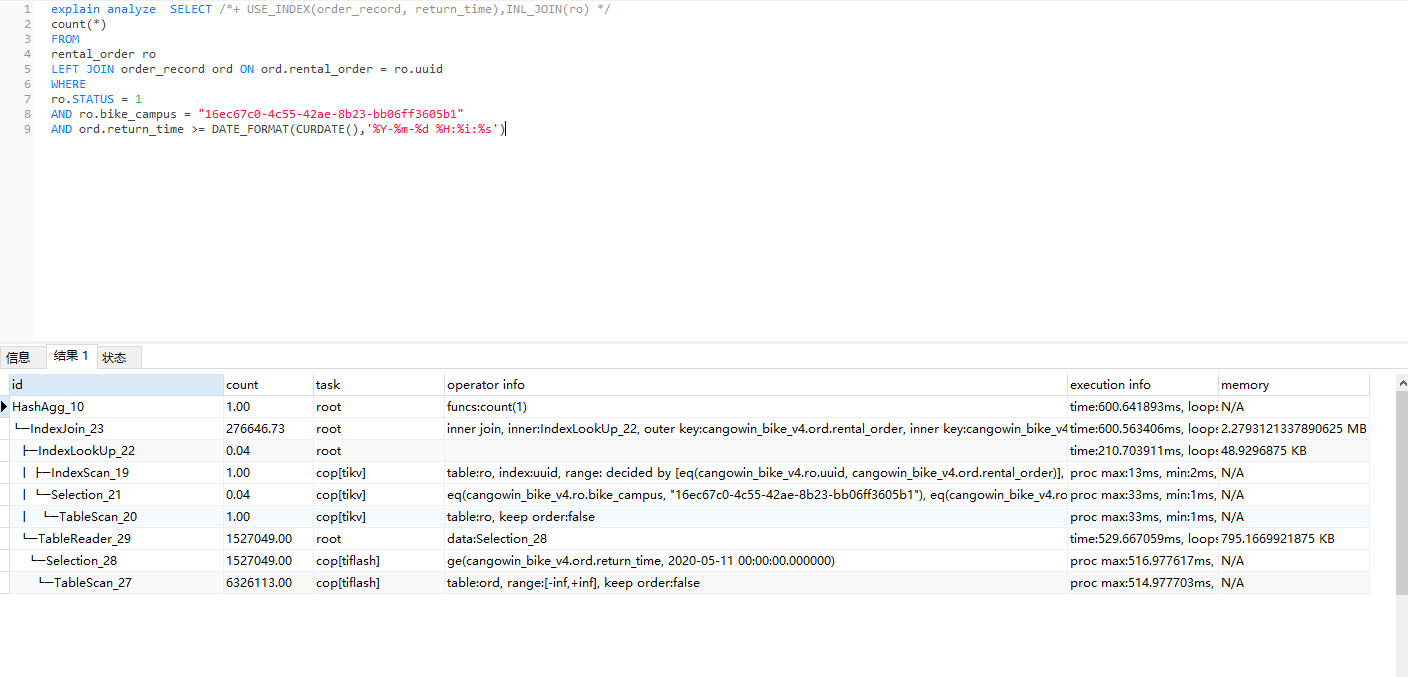Select the IndexScan_19 row
This screenshot has width=1408, height=677.
[x=90, y=473]
